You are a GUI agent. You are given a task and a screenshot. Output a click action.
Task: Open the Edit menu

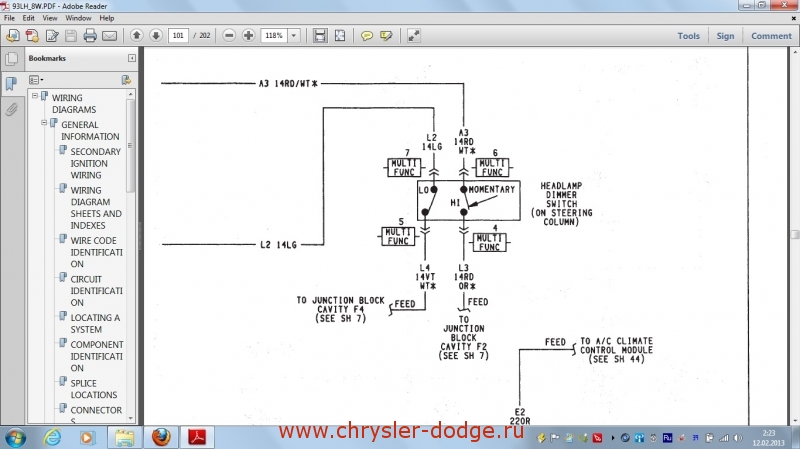coord(29,18)
